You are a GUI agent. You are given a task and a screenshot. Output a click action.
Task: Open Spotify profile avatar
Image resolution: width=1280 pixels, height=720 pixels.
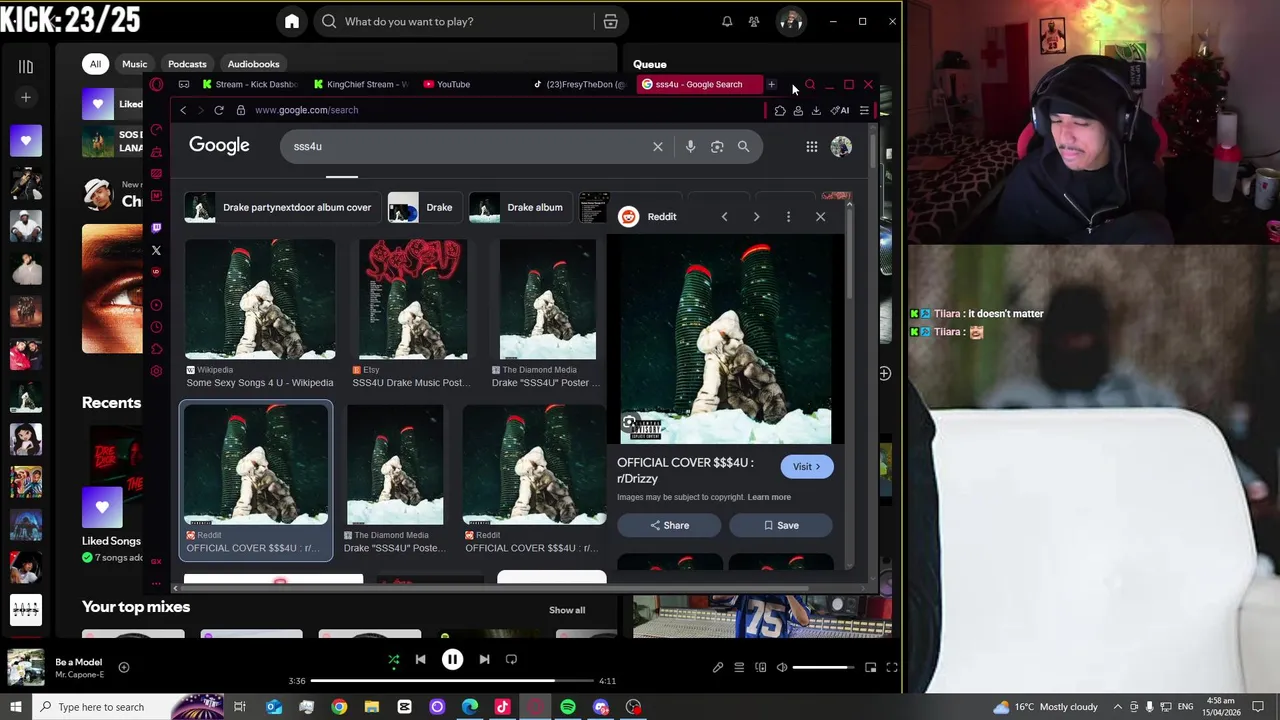pos(790,21)
